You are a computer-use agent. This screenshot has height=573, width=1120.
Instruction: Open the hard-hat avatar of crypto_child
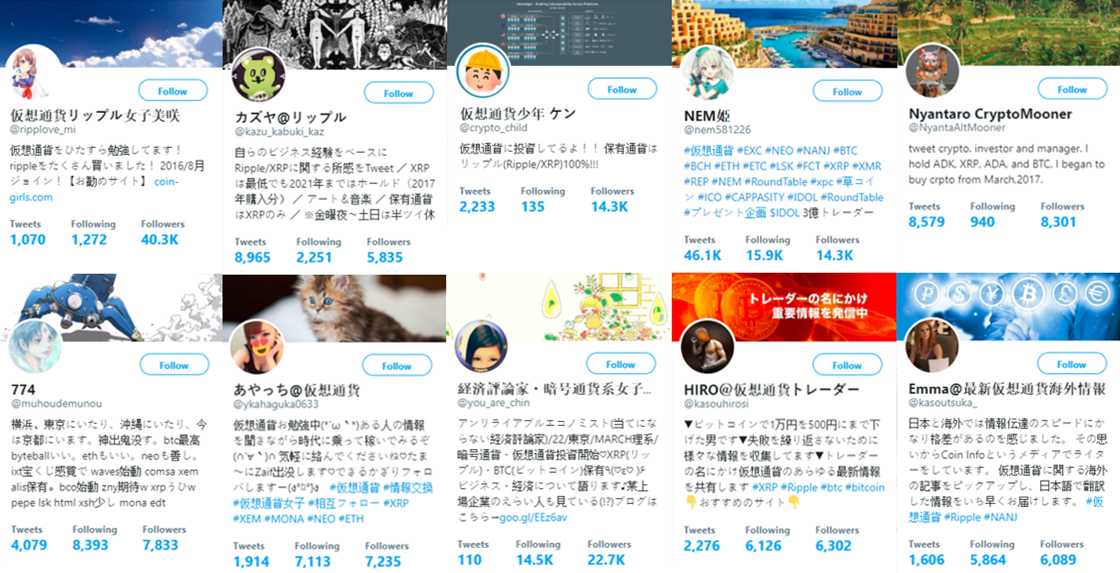pos(483,71)
